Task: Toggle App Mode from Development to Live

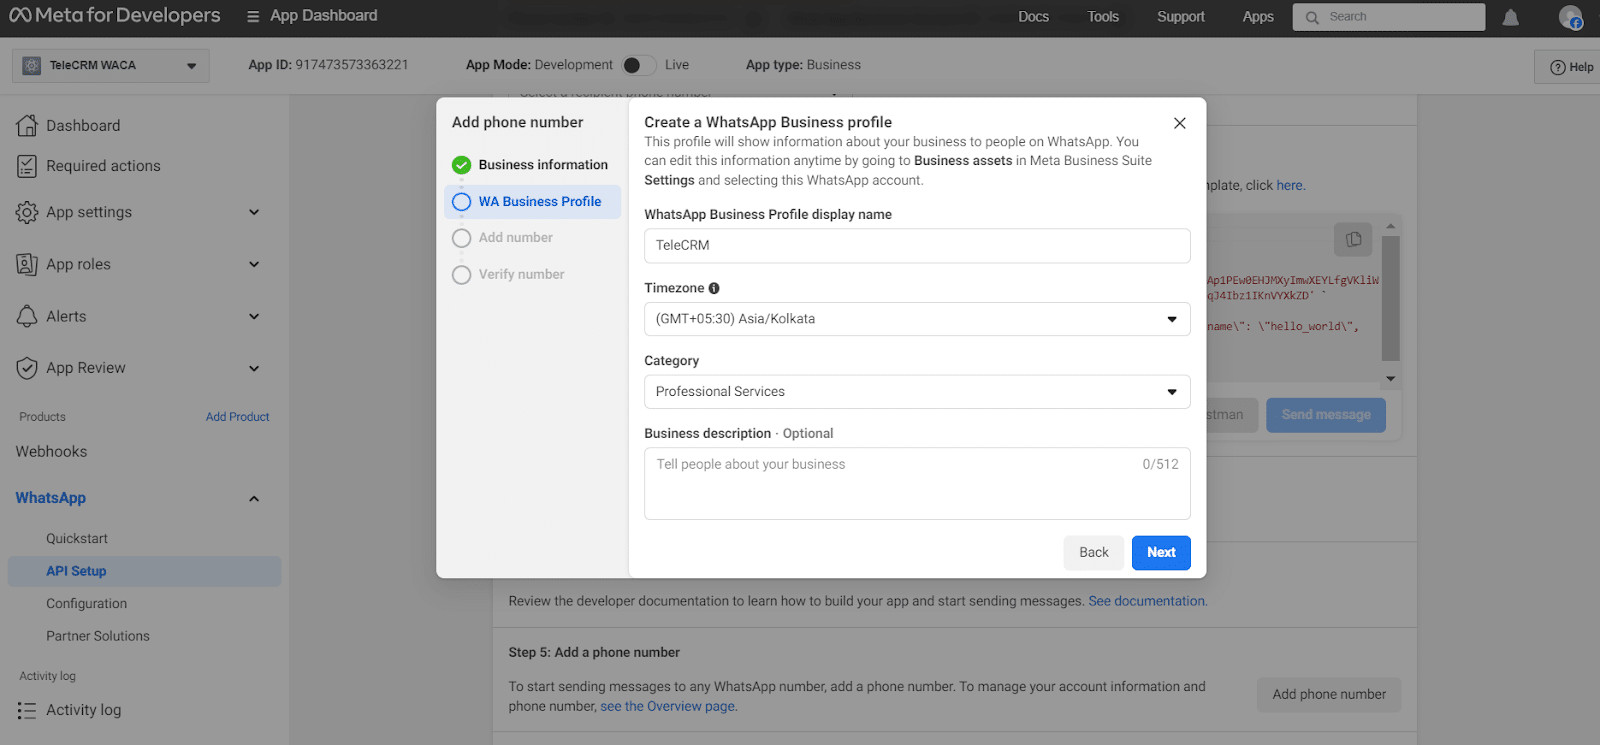Action: coord(639,65)
